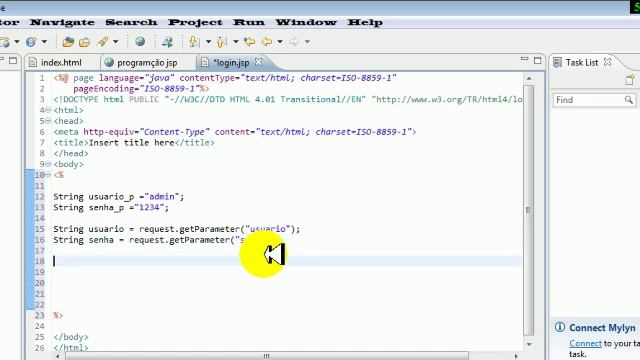Screen dimensions: 640x360
Task: Click the editor horizontal scrollbar thumb
Action: coord(266,356)
